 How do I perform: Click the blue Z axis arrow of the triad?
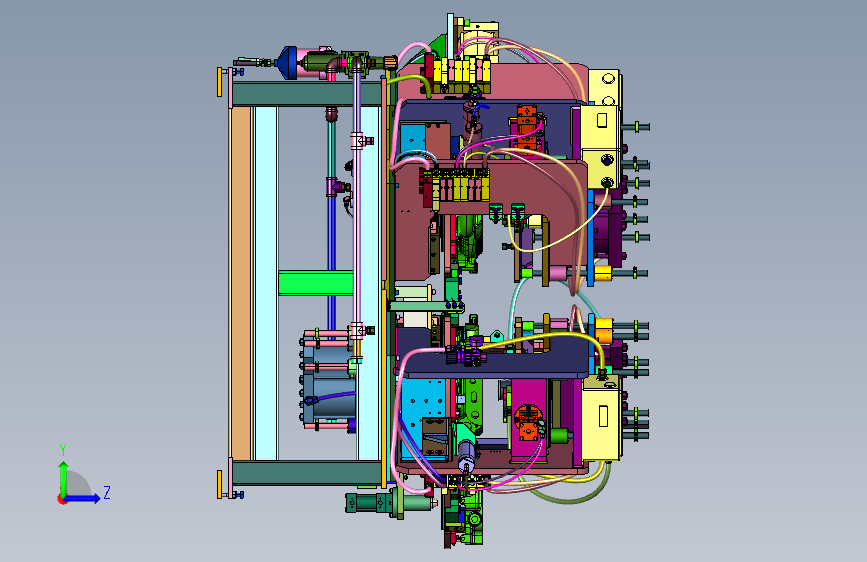click(x=83, y=498)
